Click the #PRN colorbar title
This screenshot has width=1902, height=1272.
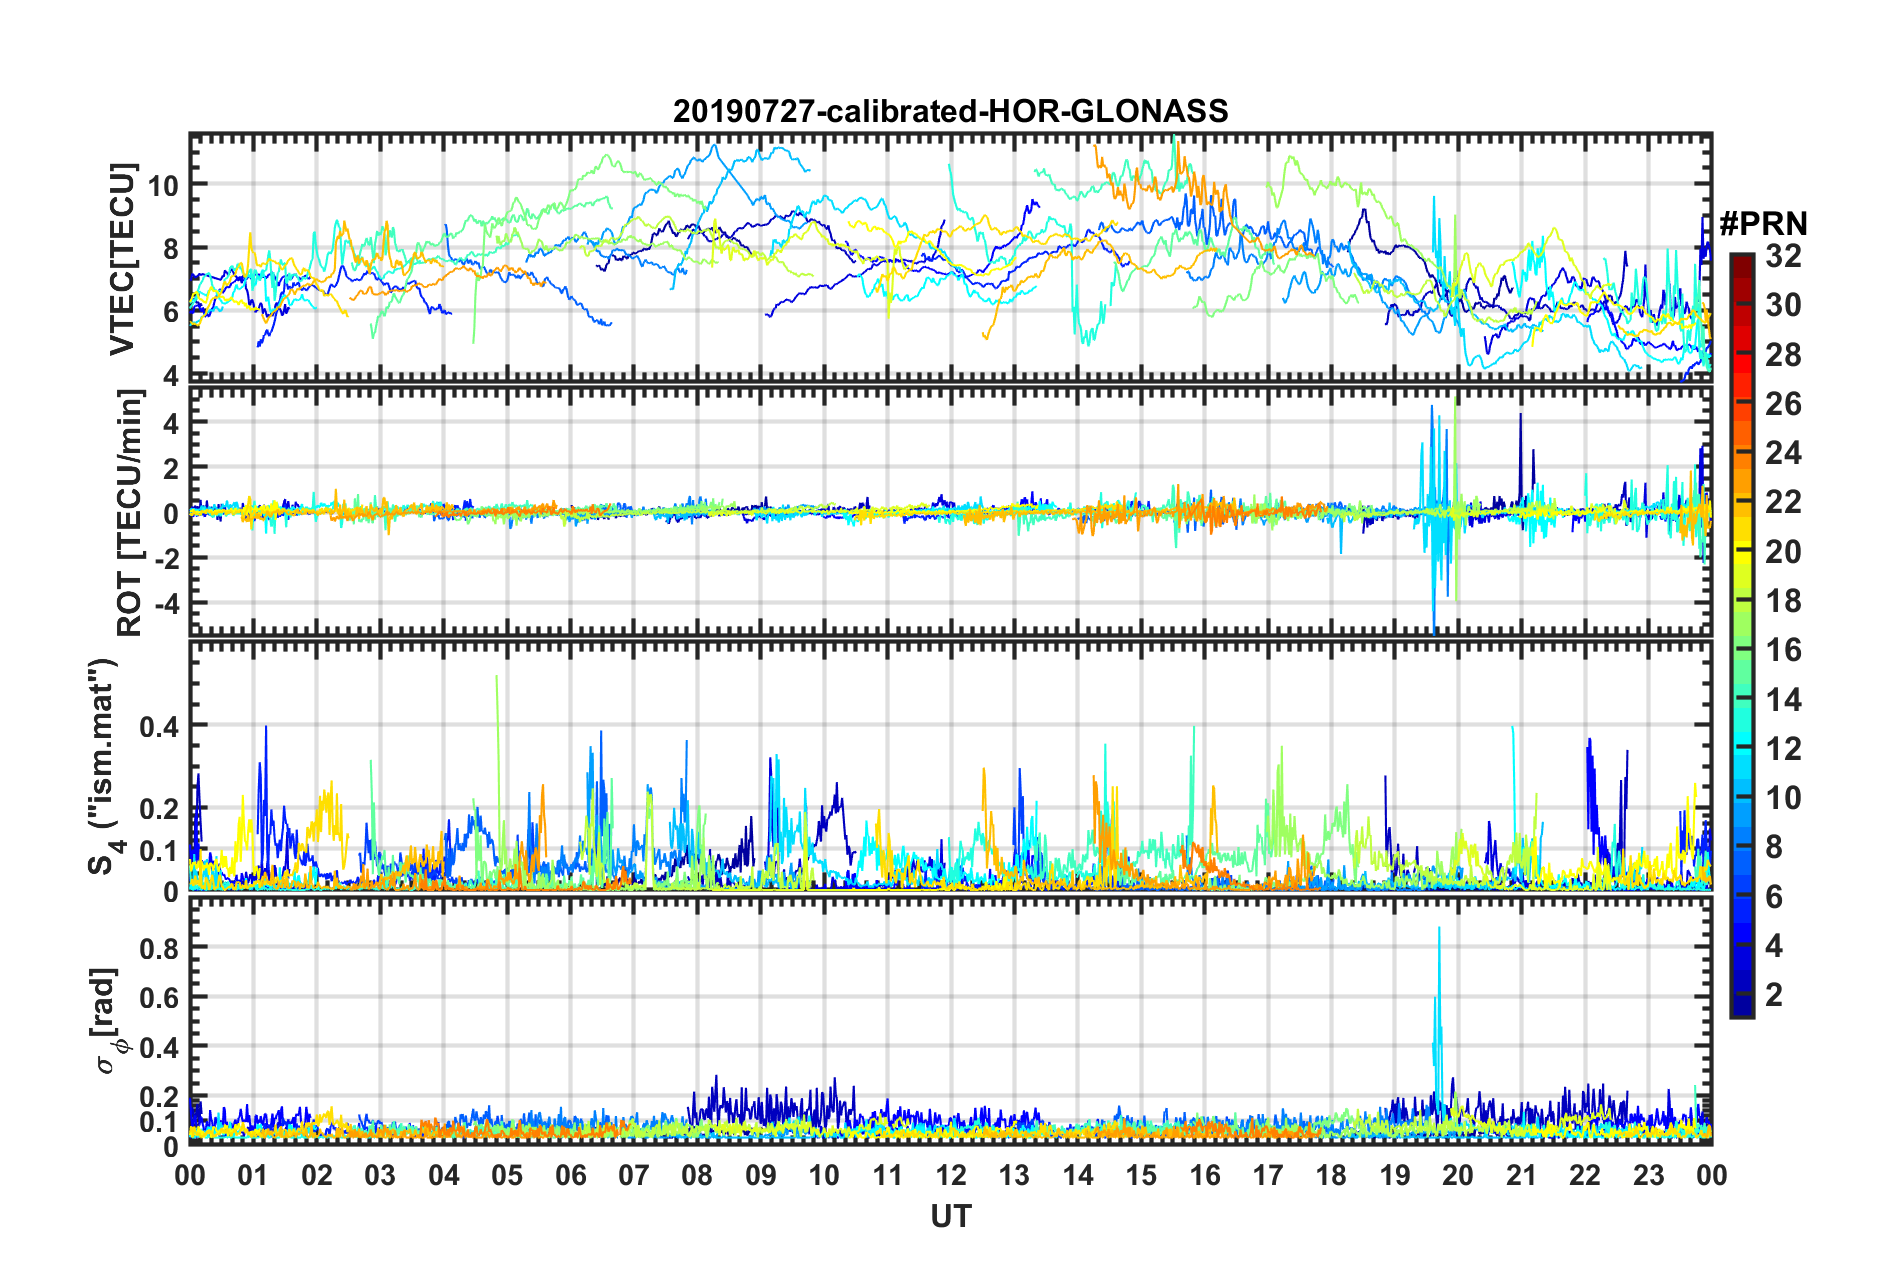pos(1763,223)
